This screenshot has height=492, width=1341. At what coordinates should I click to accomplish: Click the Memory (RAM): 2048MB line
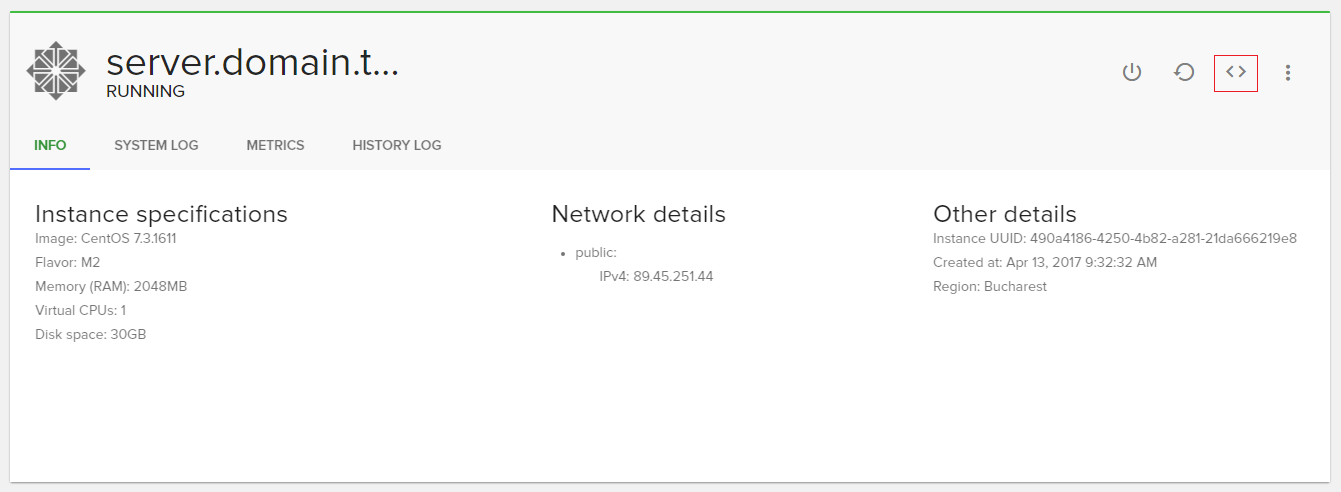[x=111, y=286]
